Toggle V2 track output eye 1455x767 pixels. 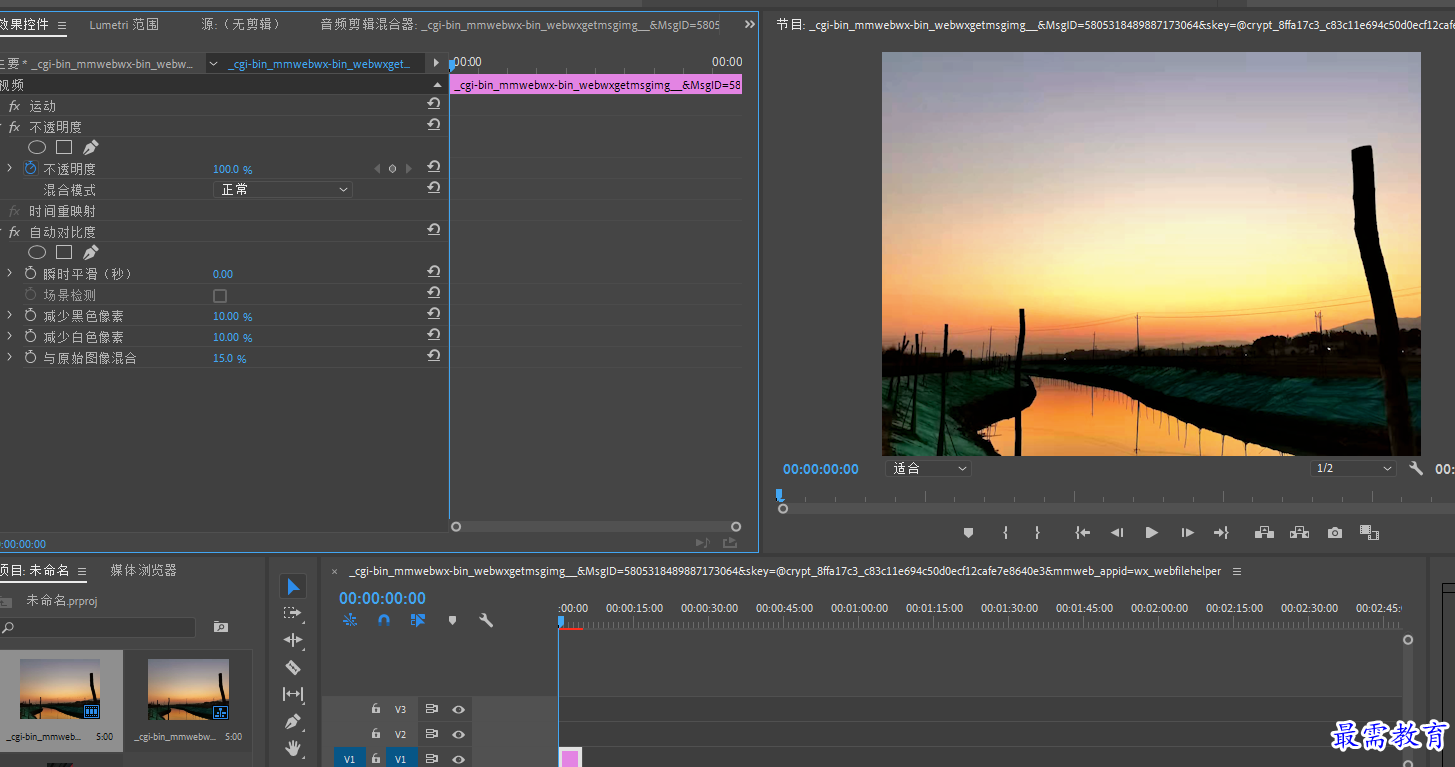pyautogui.click(x=458, y=735)
